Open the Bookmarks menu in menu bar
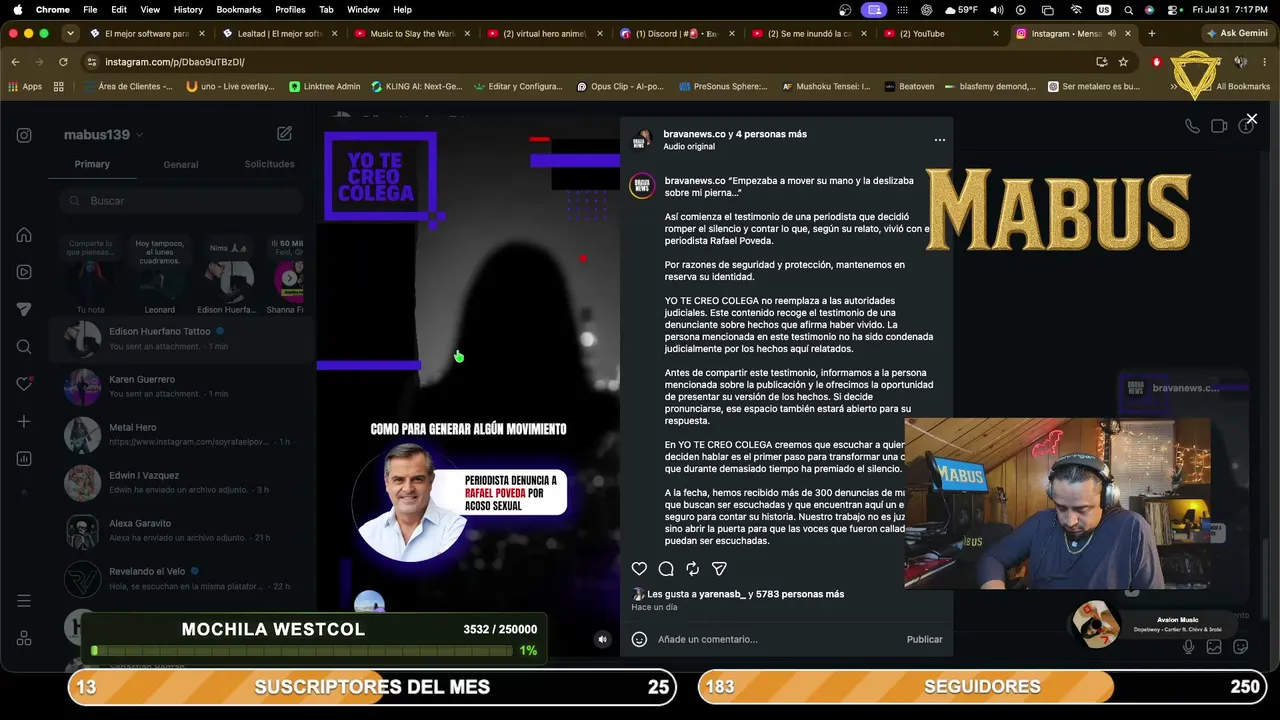1280x720 pixels. click(239, 9)
